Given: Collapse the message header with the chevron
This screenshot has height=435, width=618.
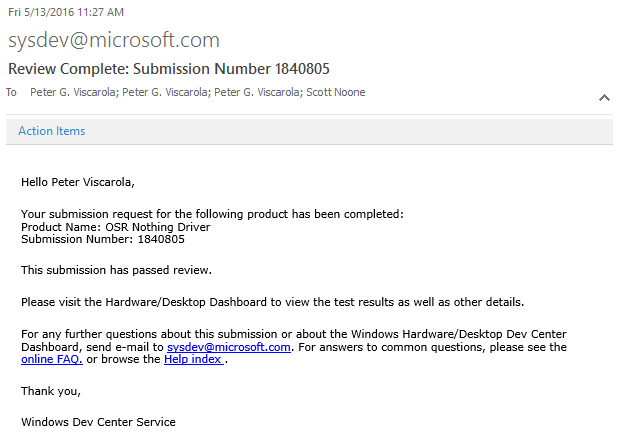Looking at the screenshot, I should pos(604,98).
